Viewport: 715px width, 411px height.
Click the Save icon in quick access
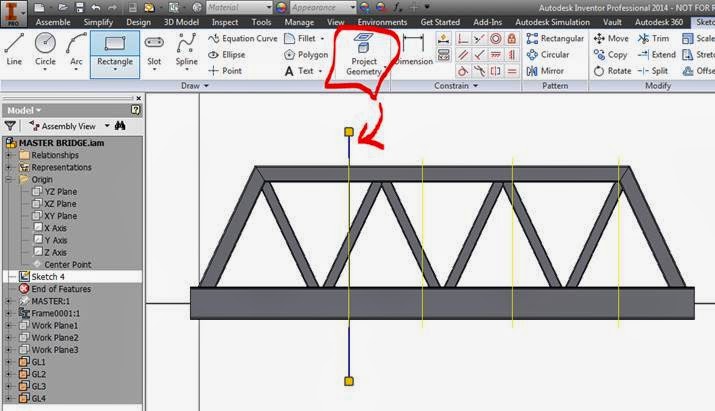coord(79,7)
